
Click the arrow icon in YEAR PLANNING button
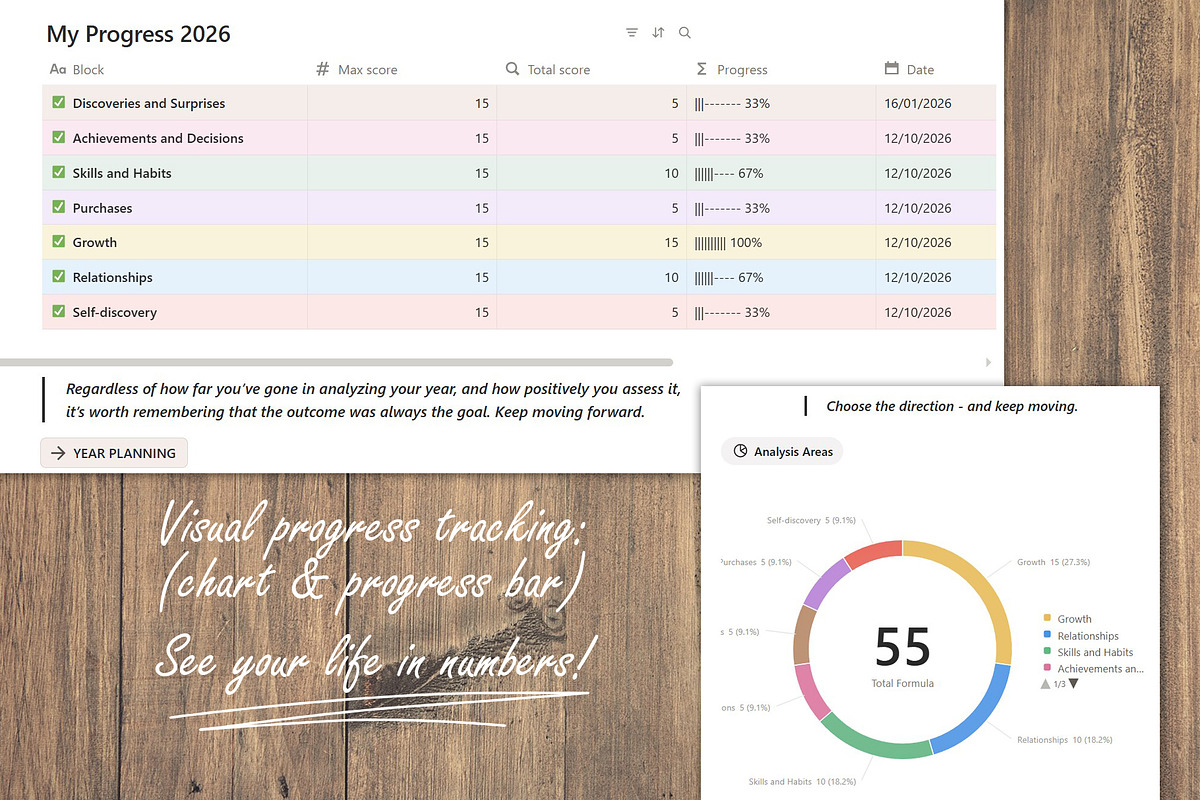click(58, 453)
